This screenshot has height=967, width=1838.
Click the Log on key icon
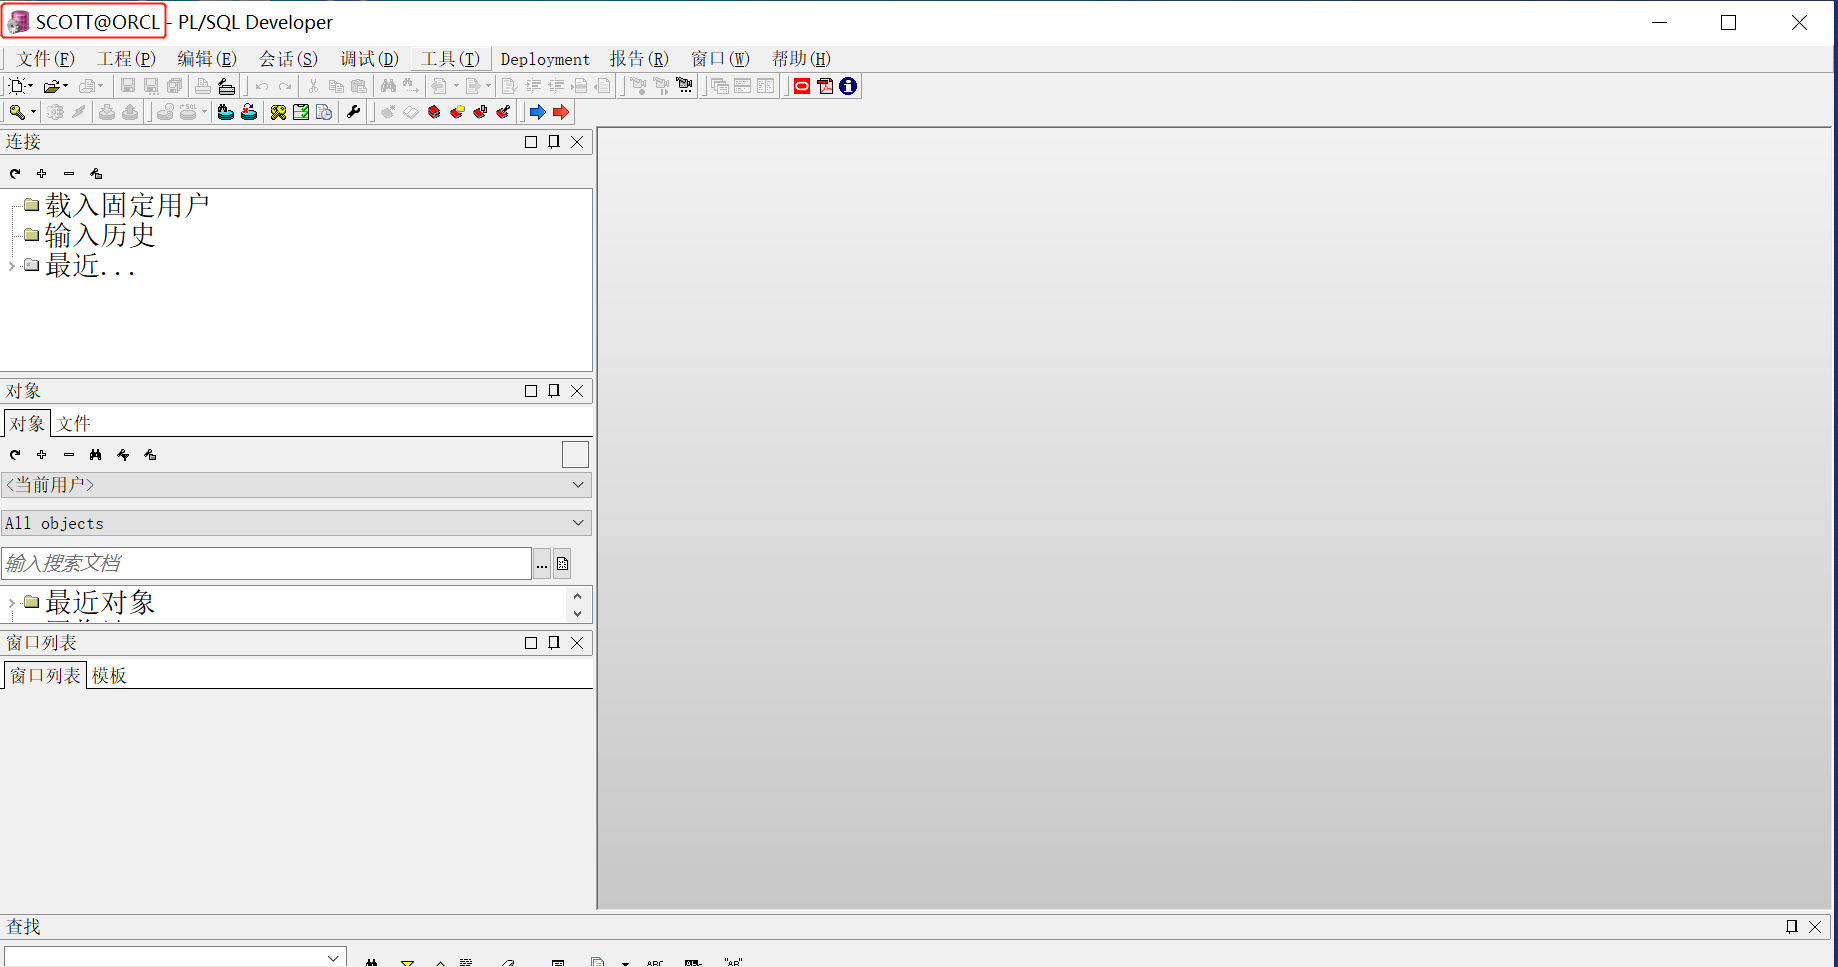point(17,112)
